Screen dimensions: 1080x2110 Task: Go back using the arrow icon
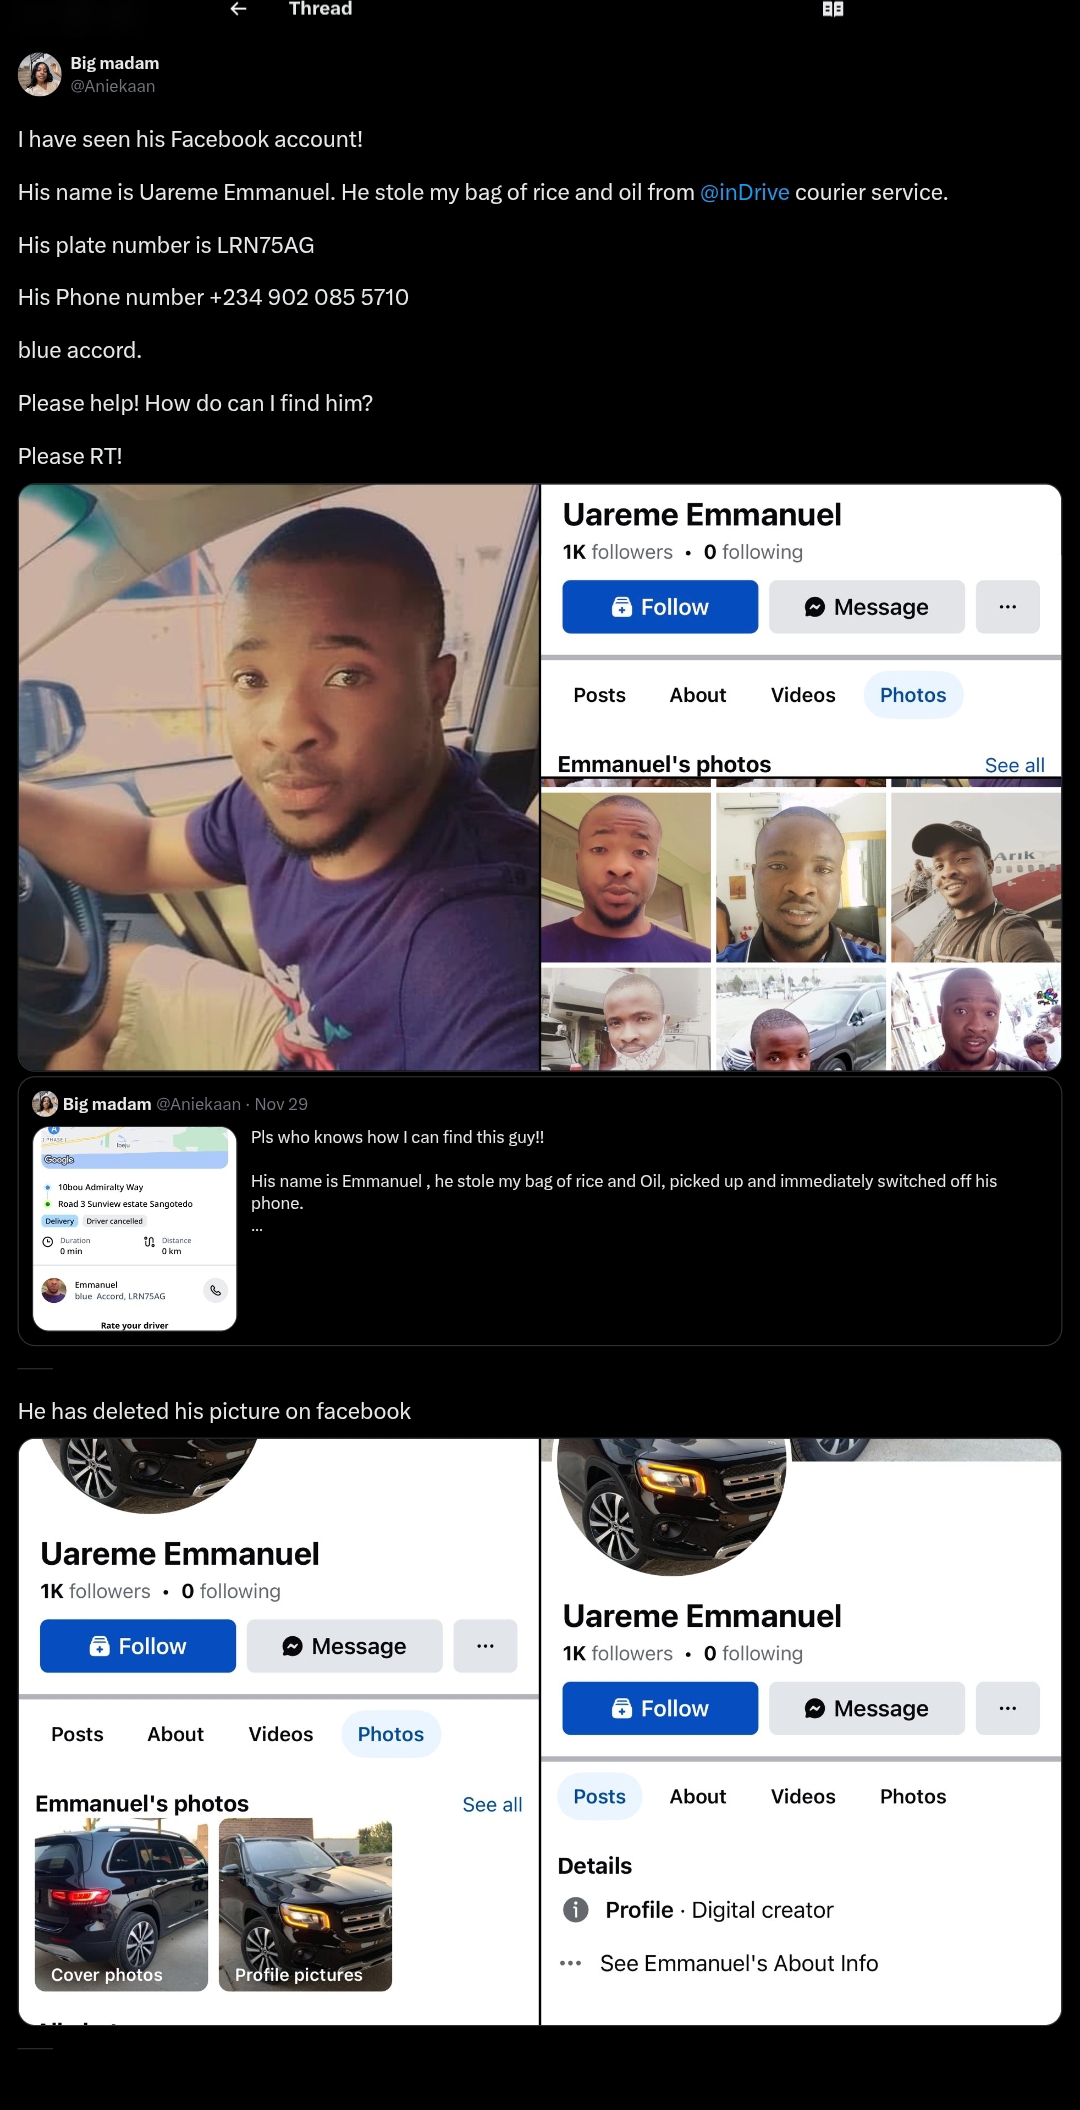coord(238,9)
